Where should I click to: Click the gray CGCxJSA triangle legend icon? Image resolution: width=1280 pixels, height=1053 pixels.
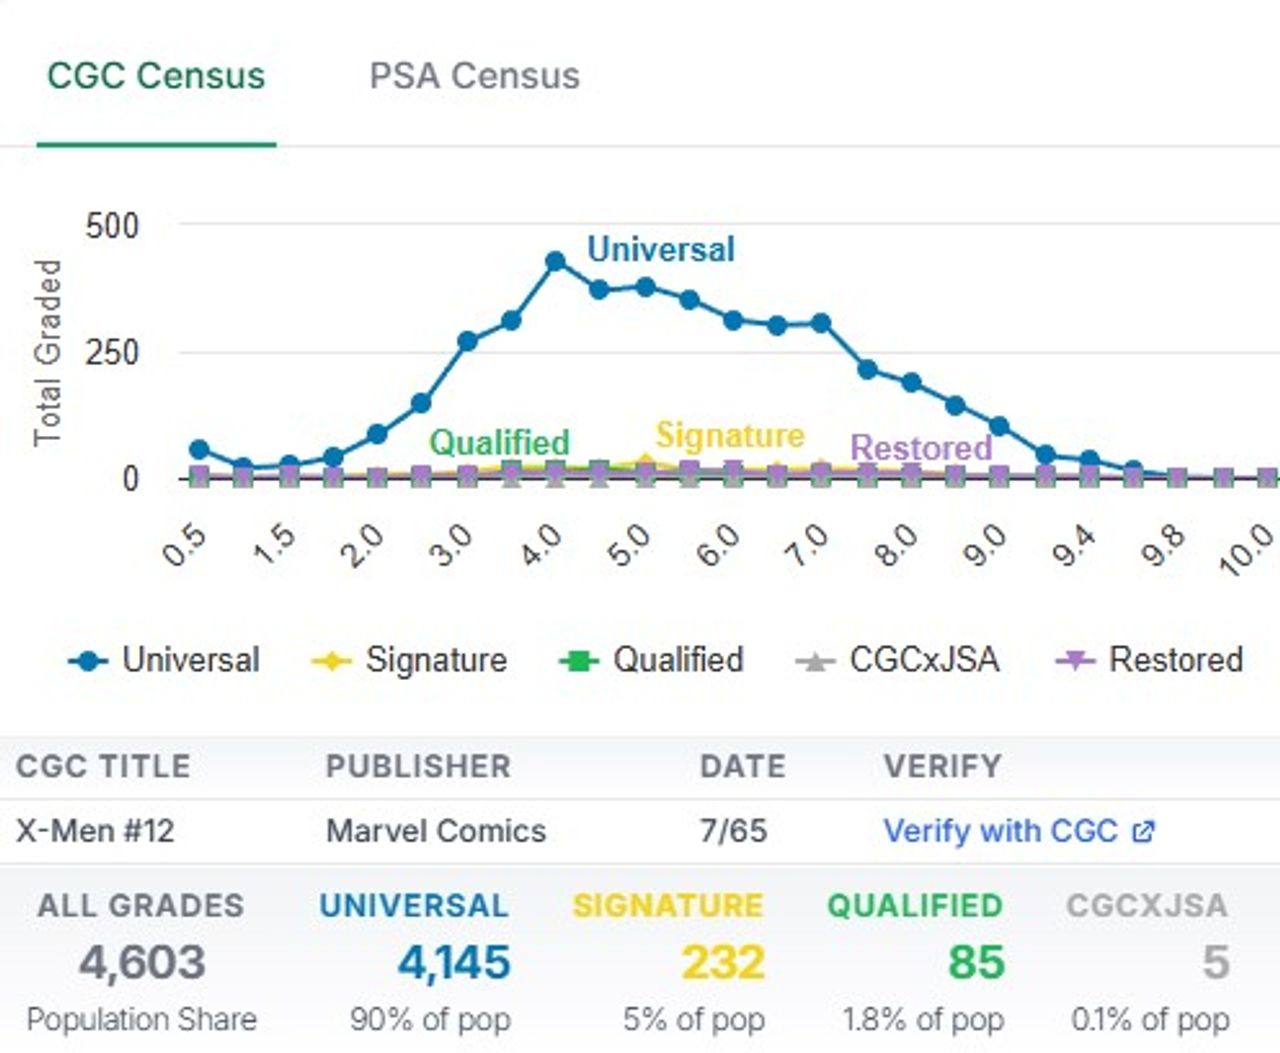tap(815, 661)
